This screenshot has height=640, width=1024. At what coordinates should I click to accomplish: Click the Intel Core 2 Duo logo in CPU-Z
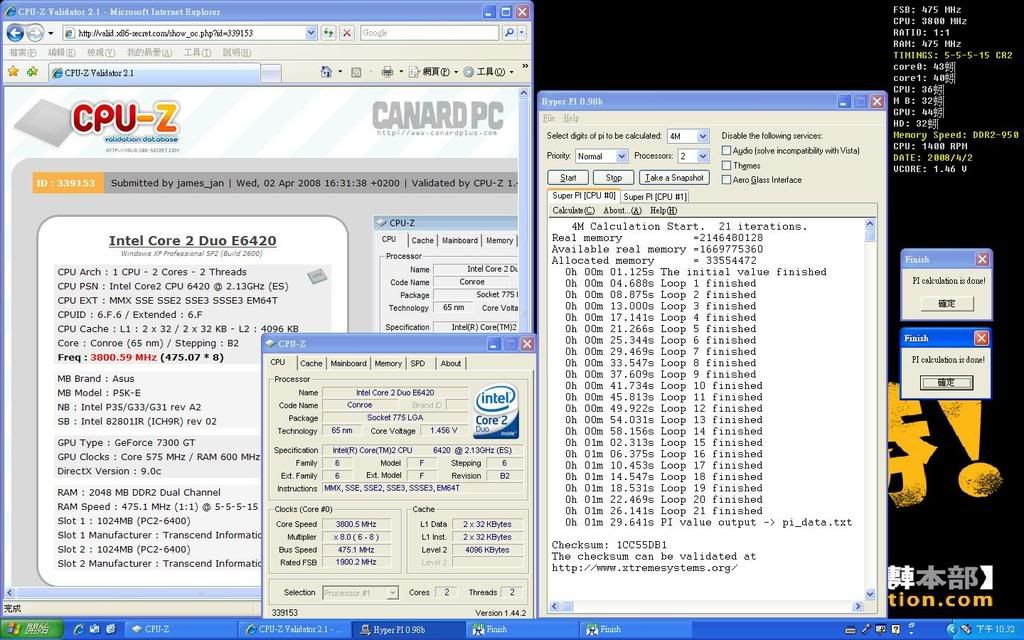pyautogui.click(x=496, y=410)
